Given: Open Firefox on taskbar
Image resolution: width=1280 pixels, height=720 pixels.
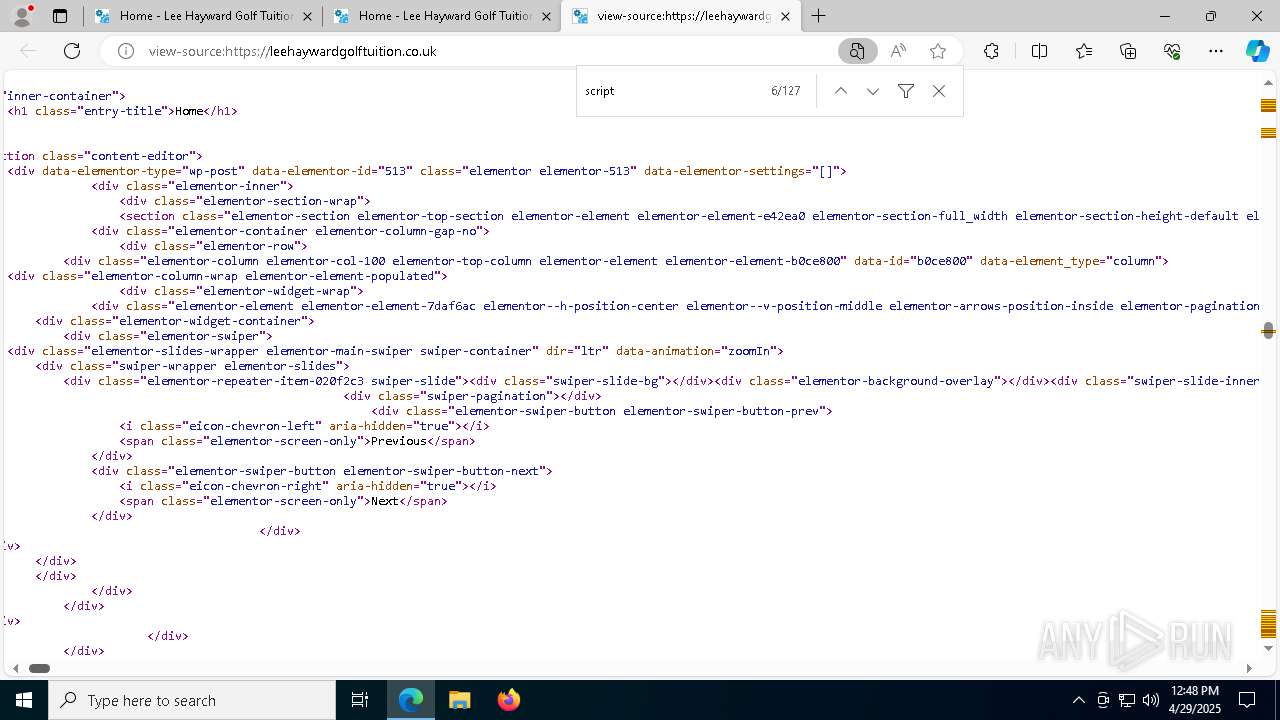Looking at the screenshot, I should [508, 700].
